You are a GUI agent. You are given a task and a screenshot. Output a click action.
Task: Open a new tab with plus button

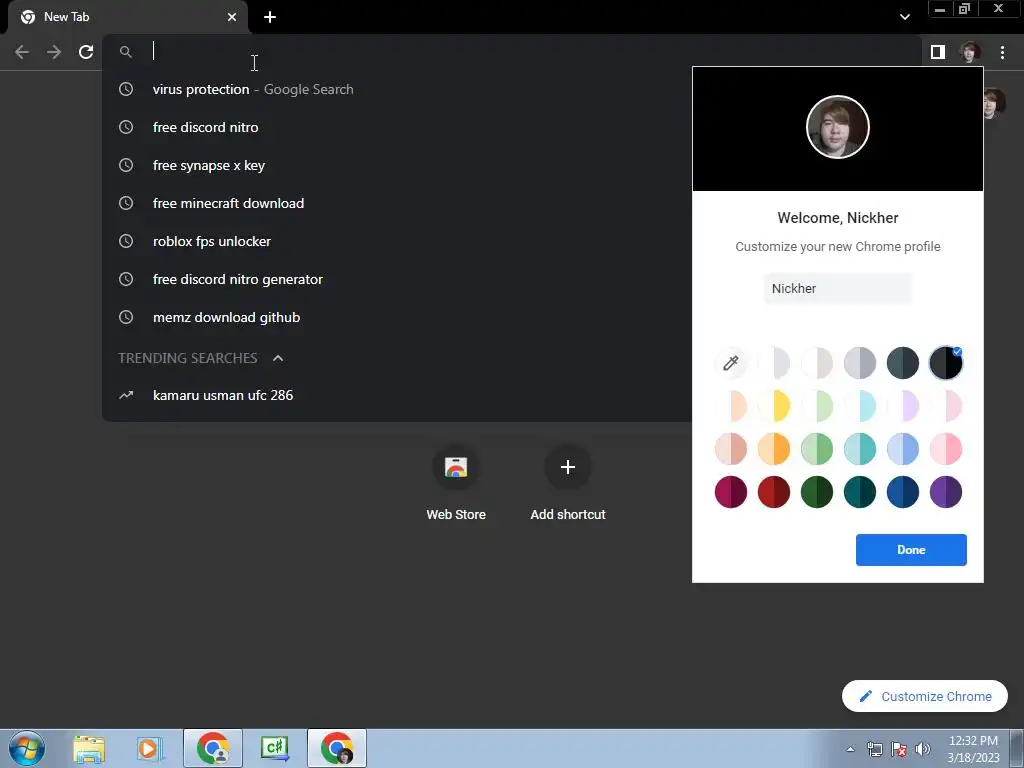(x=270, y=17)
